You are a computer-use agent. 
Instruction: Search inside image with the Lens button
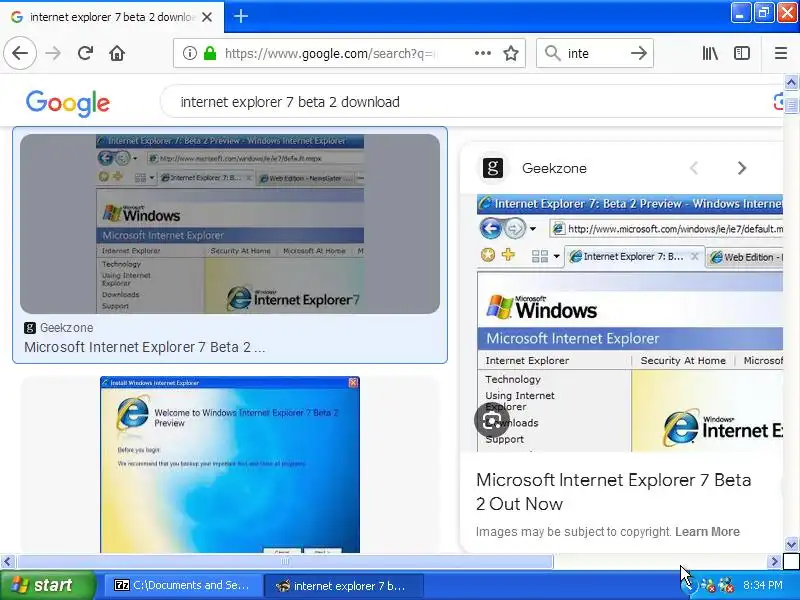(492, 420)
